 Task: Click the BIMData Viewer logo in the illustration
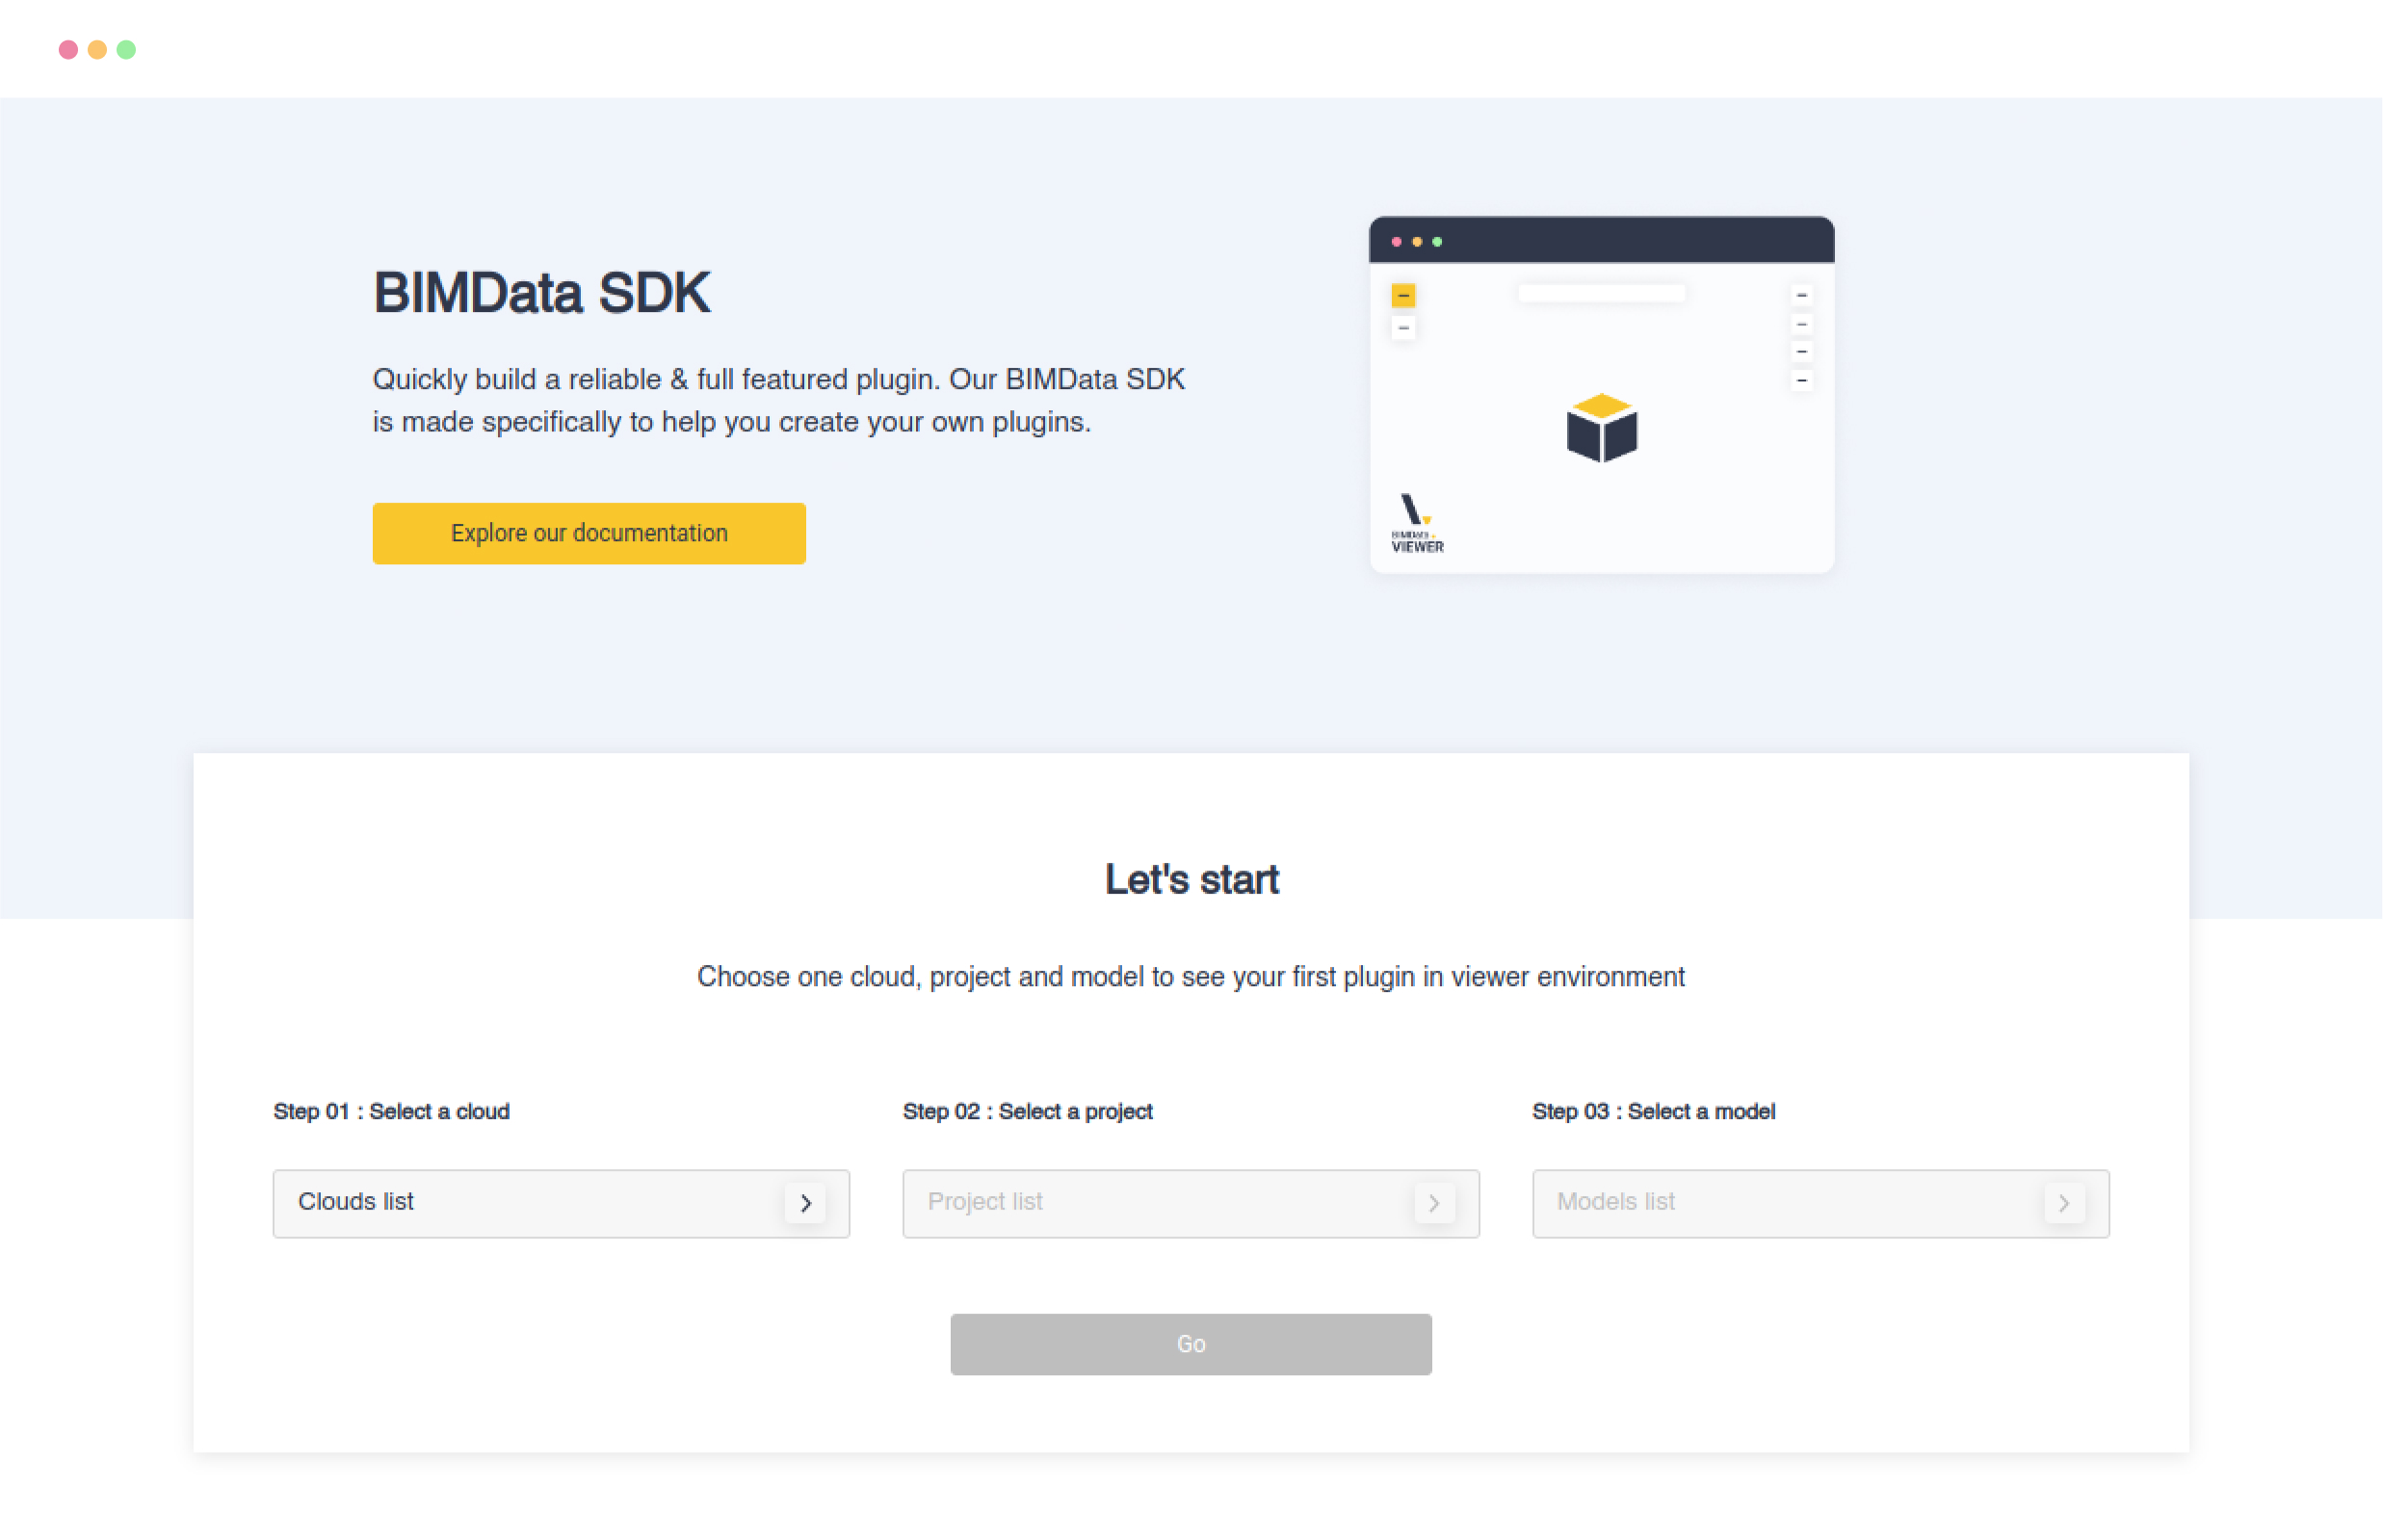coord(1414,521)
